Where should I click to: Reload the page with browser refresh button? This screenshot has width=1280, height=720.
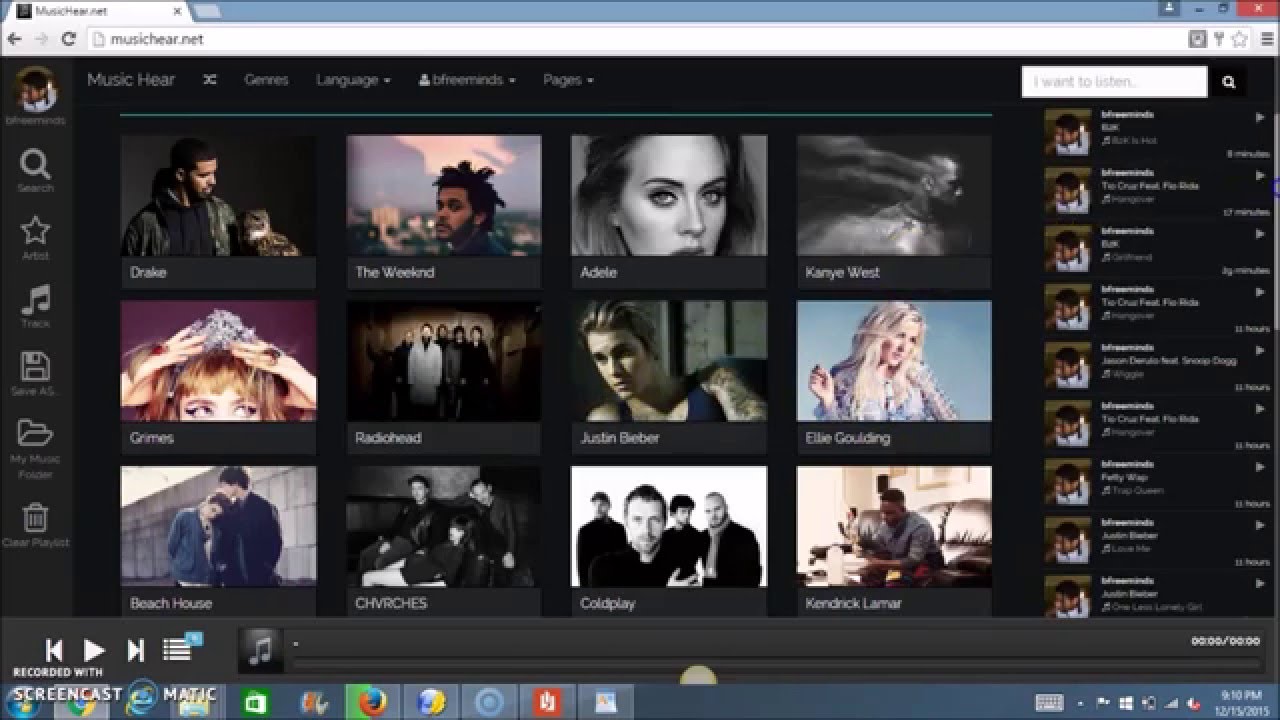(x=68, y=39)
